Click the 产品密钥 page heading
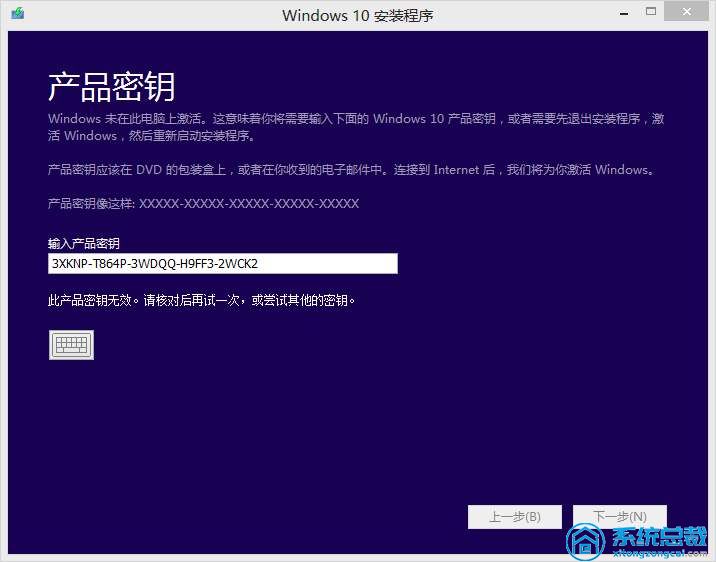This screenshot has height=562, width=716. 111,87
